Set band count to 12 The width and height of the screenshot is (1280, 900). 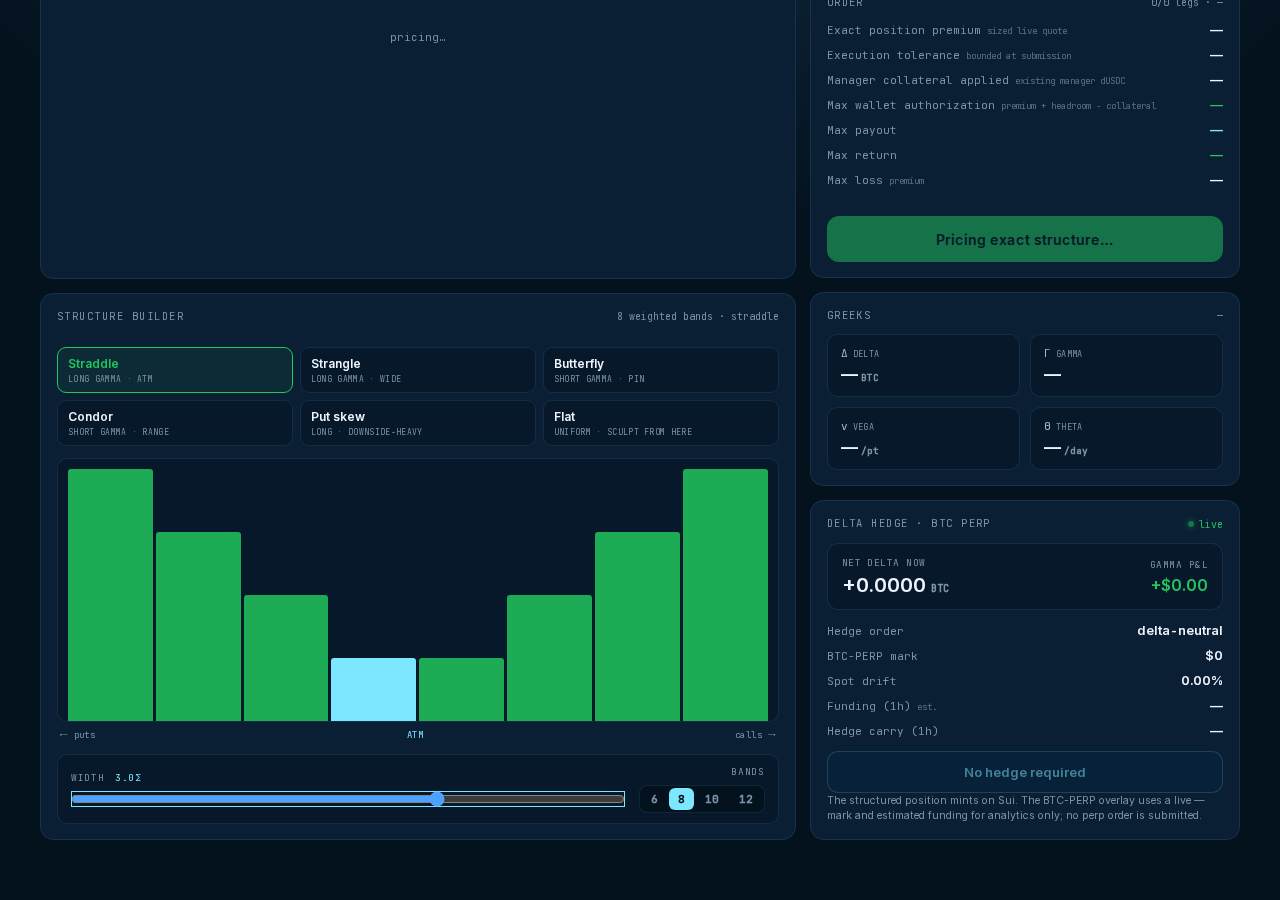[x=746, y=799]
